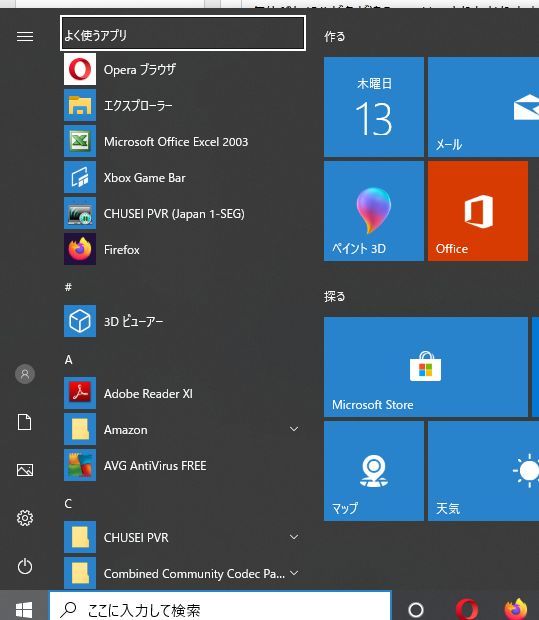Open Opera from the taskbar
This screenshot has height=620, width=539.
467,609
